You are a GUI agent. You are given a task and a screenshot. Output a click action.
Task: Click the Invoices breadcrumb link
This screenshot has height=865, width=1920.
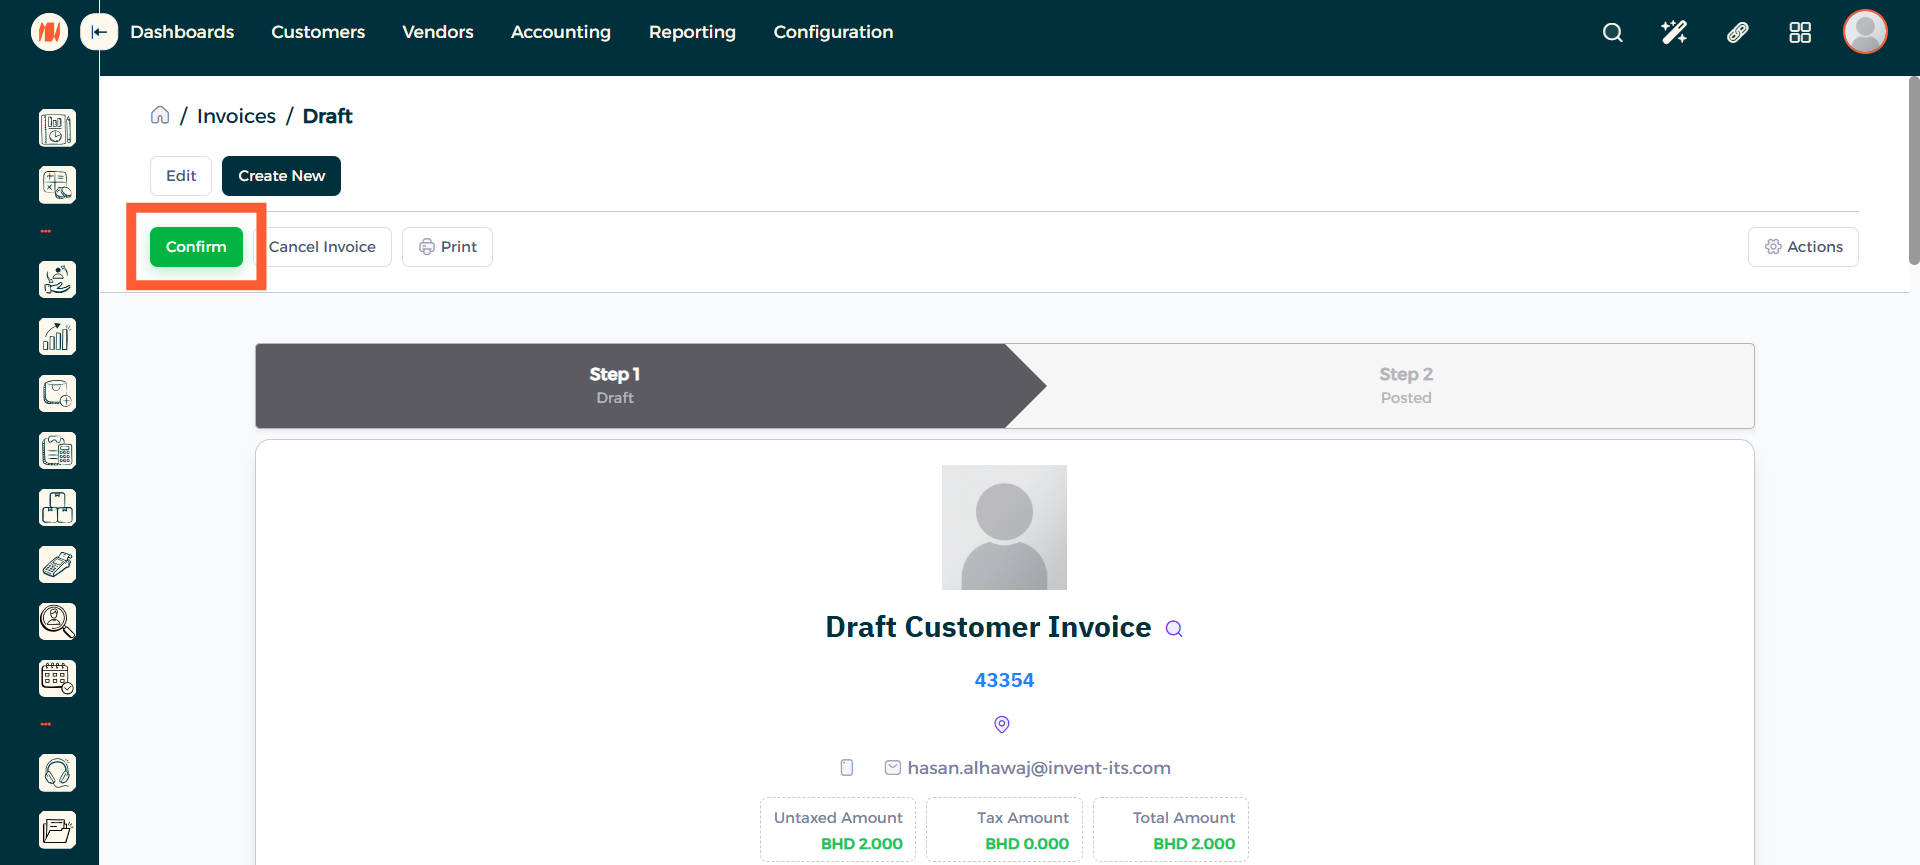coord(236,116)
